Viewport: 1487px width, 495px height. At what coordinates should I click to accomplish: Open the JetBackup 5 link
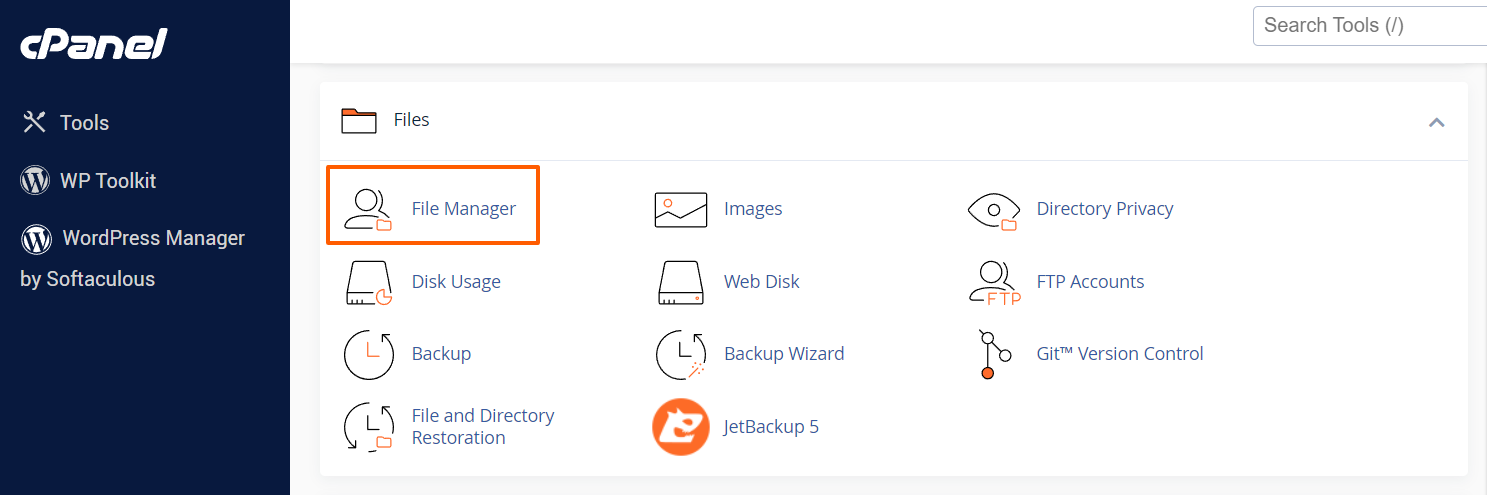point(771,427)
